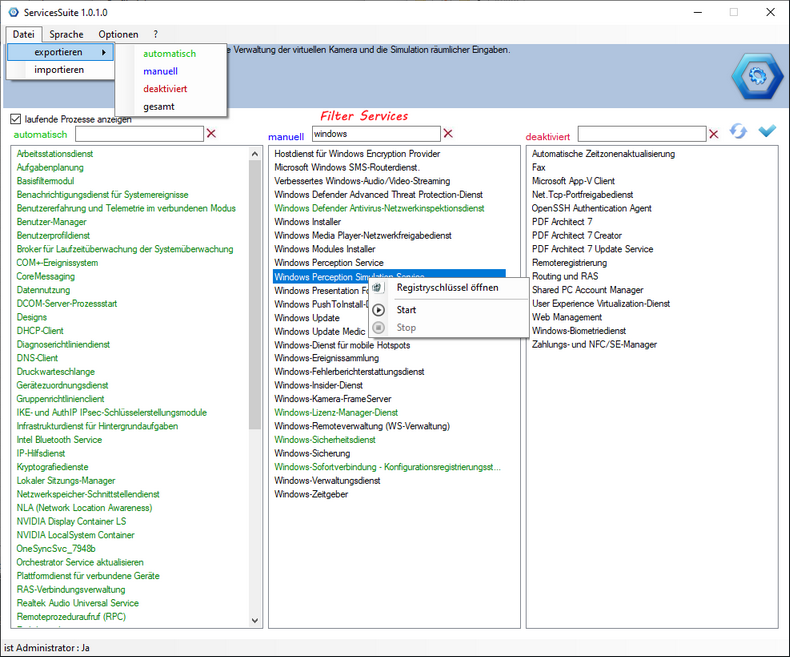Select 'Windows-Insider-Dienst' entry
This screenshot has width=790, height=657.
pos(318,385)
